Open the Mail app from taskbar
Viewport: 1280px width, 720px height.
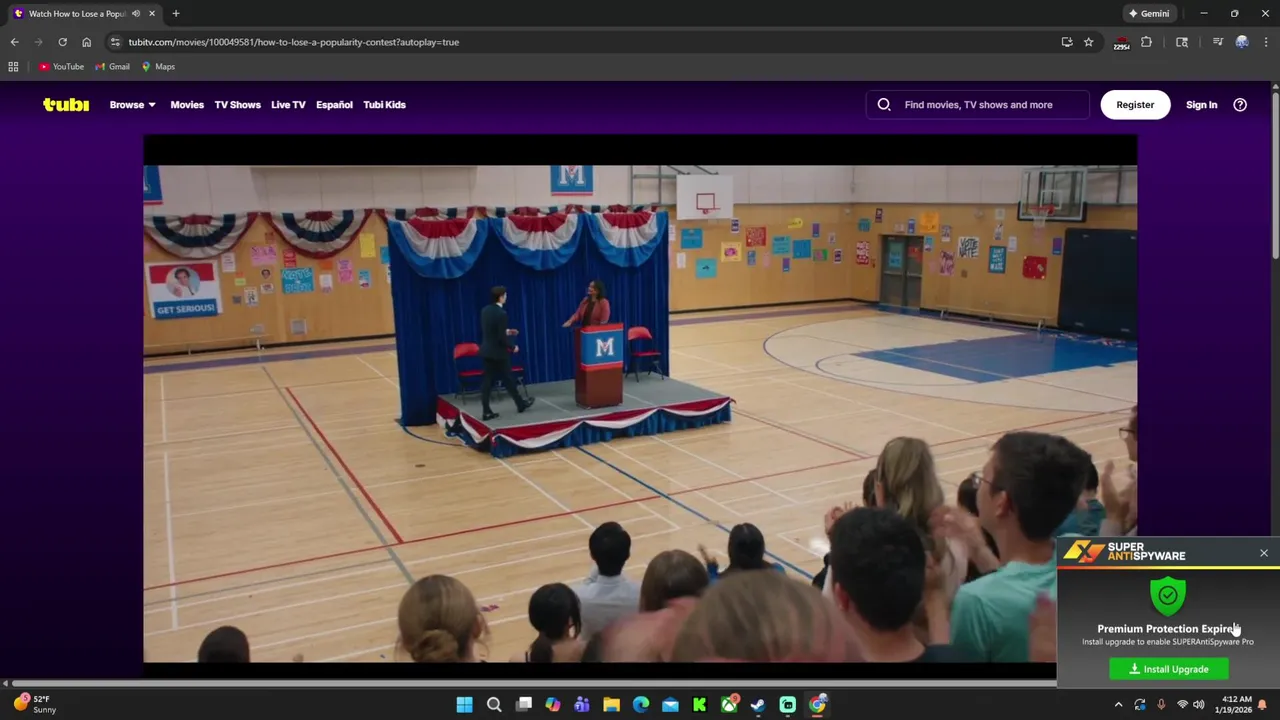[670, 705]
